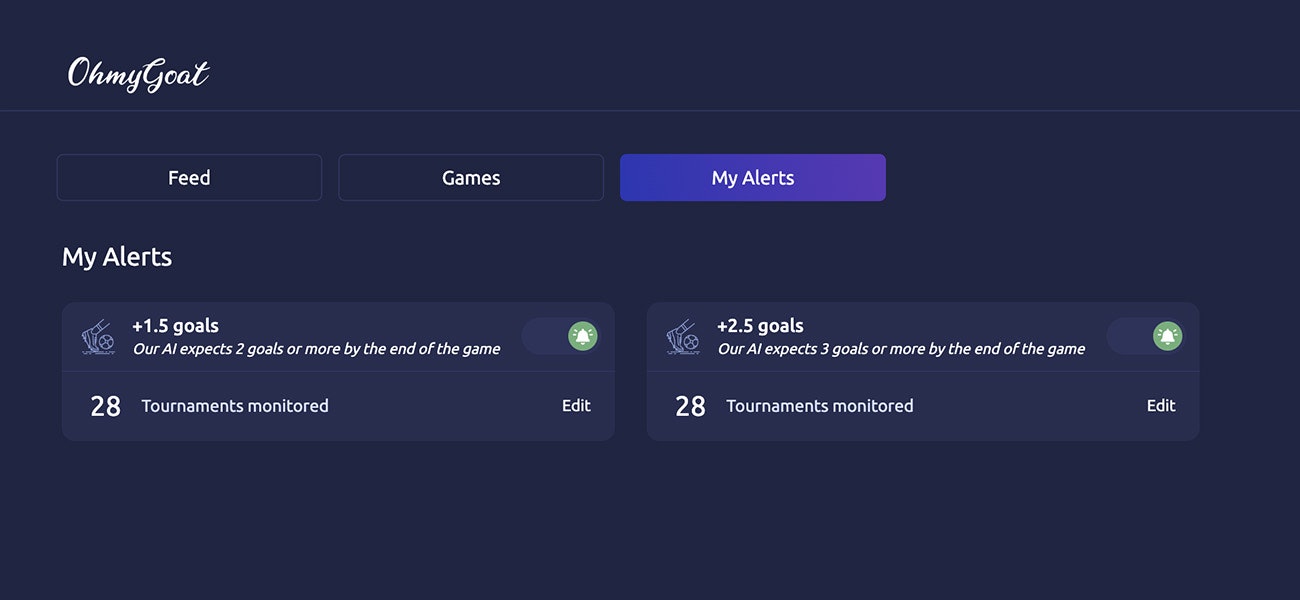Click the soccer kick icon on +1.5 goals card
The image size is (1300, 600).
99,337
